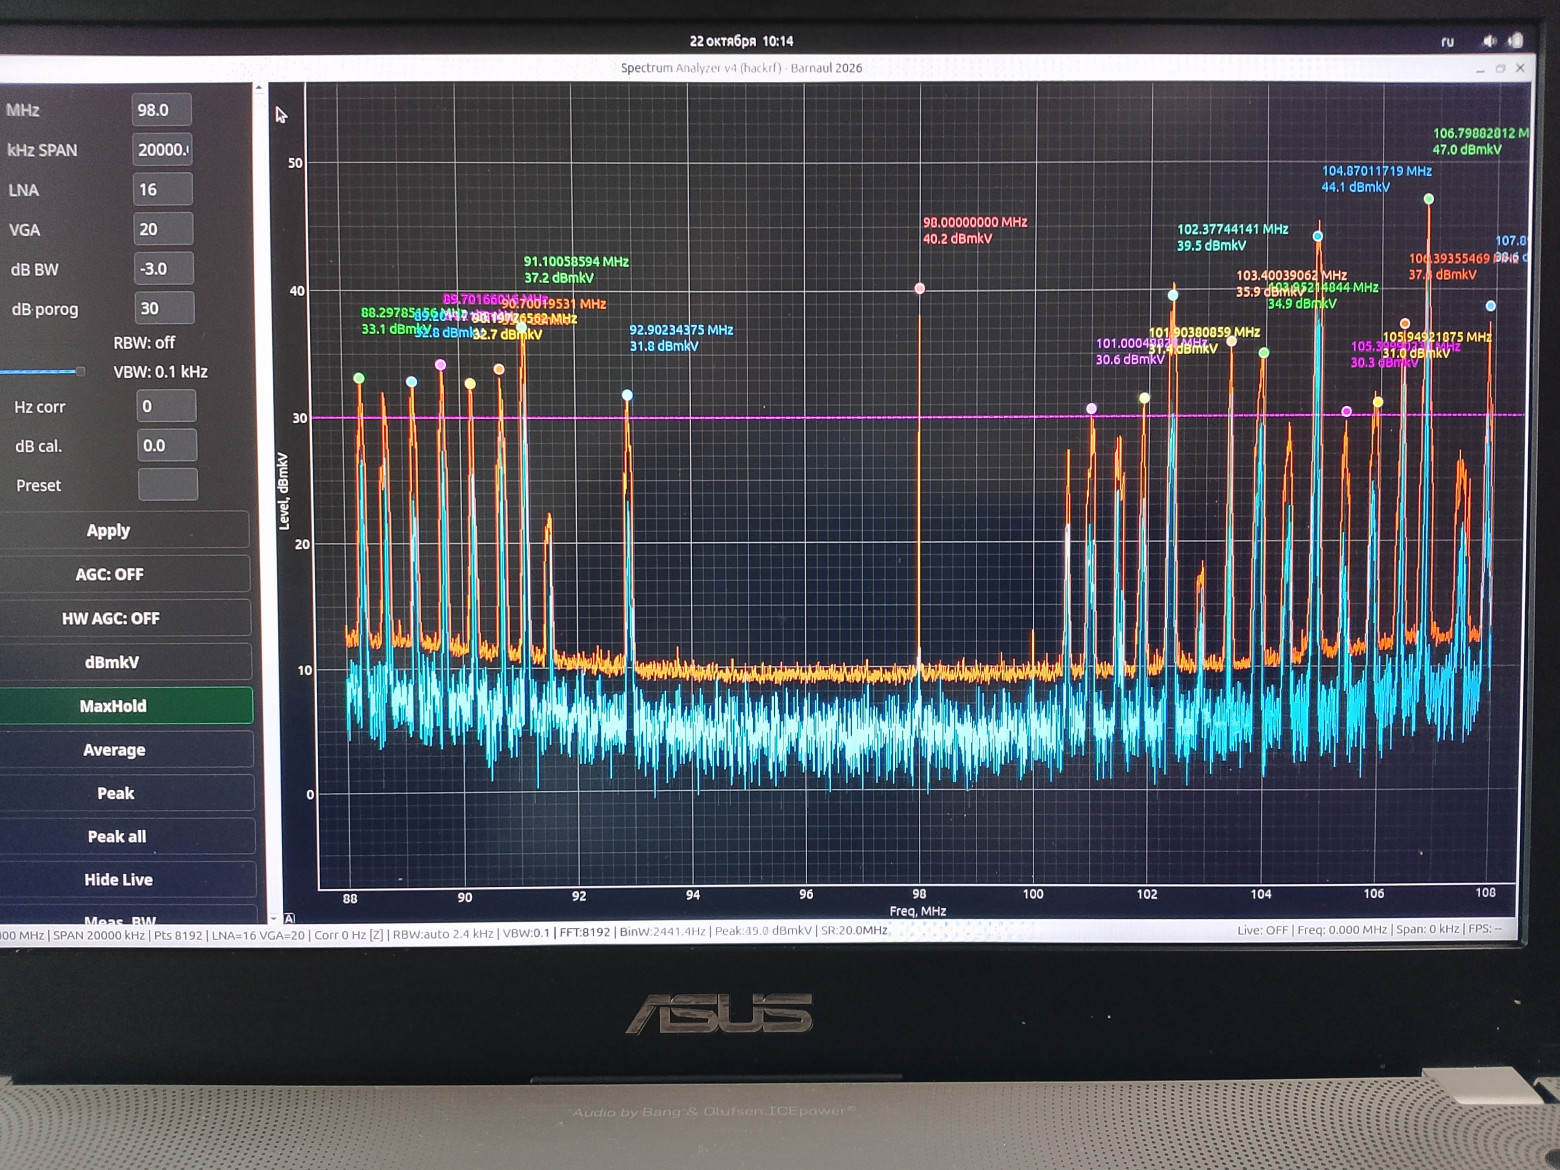Open the volume indicator in the top bar
Image resolution: width=1560 pixels, height=1170 pixels.
[1489, 41]
